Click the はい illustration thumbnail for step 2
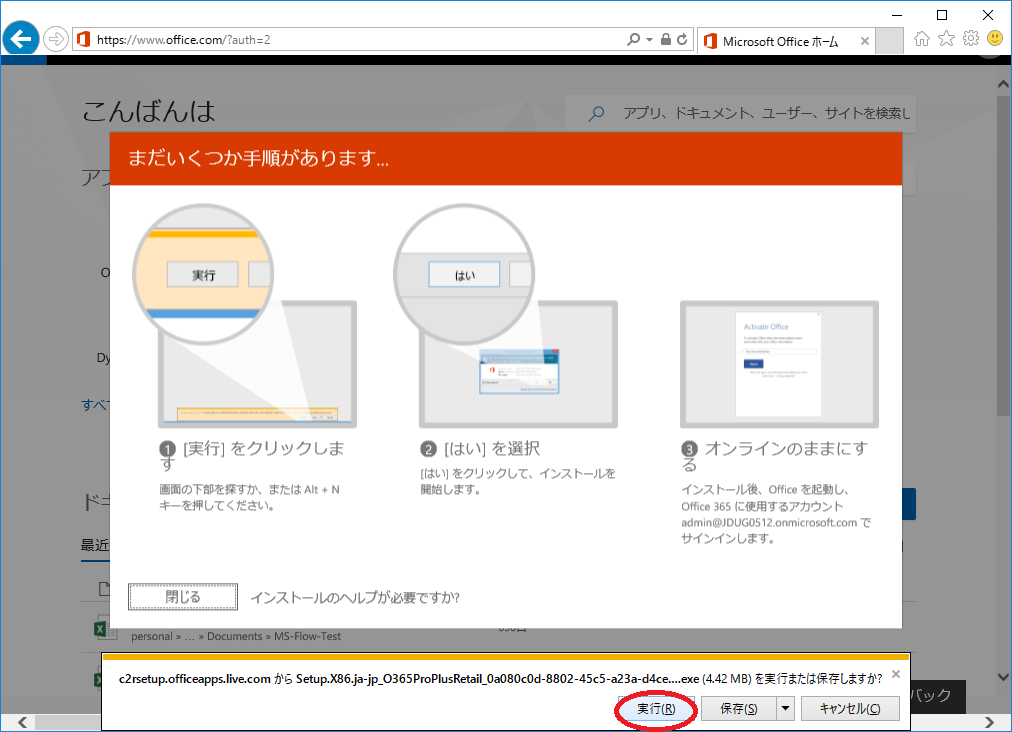Image resolution: width=1012 pixels, height=732 pixels. [x=507, y=316]
